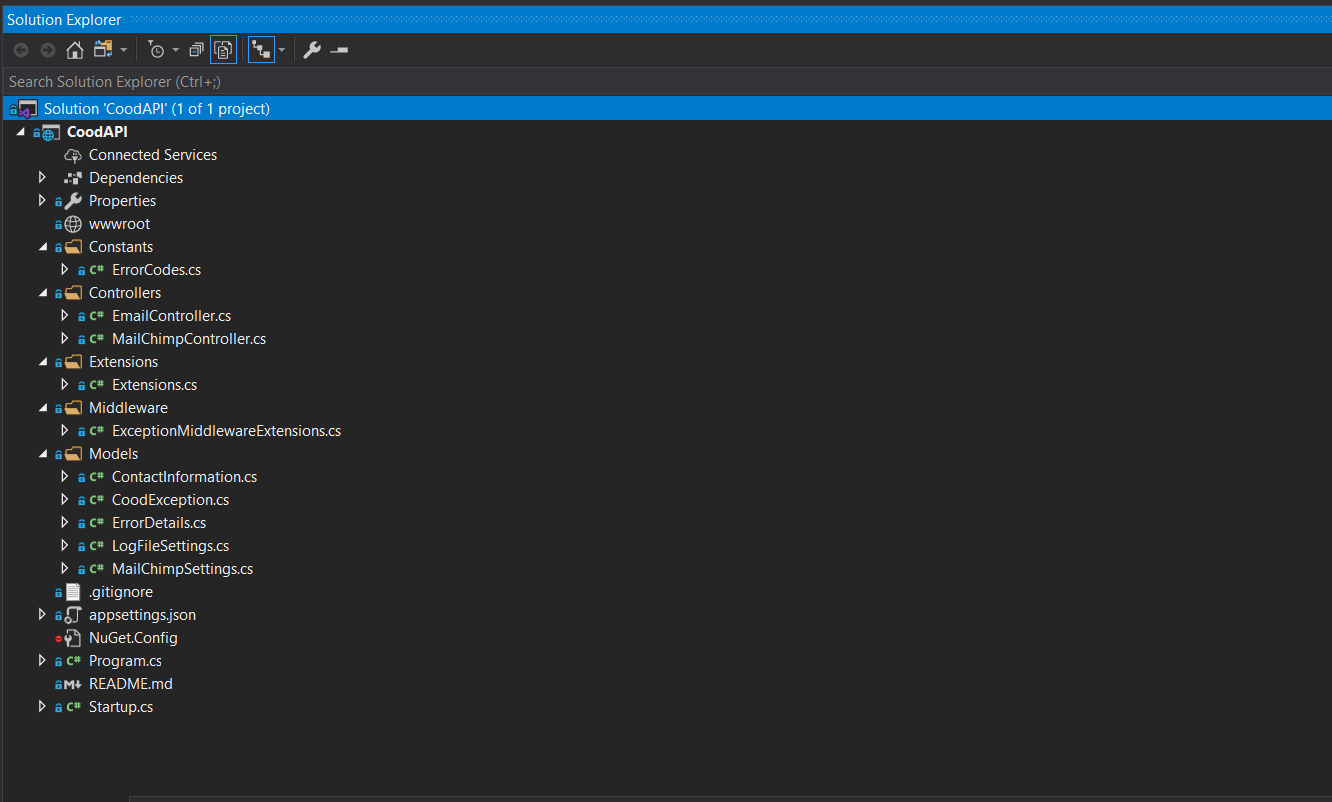Click the NuGet.Config file icon
Screen dimensions: 1332x802
pyautogui.click(x=73, y=638)
